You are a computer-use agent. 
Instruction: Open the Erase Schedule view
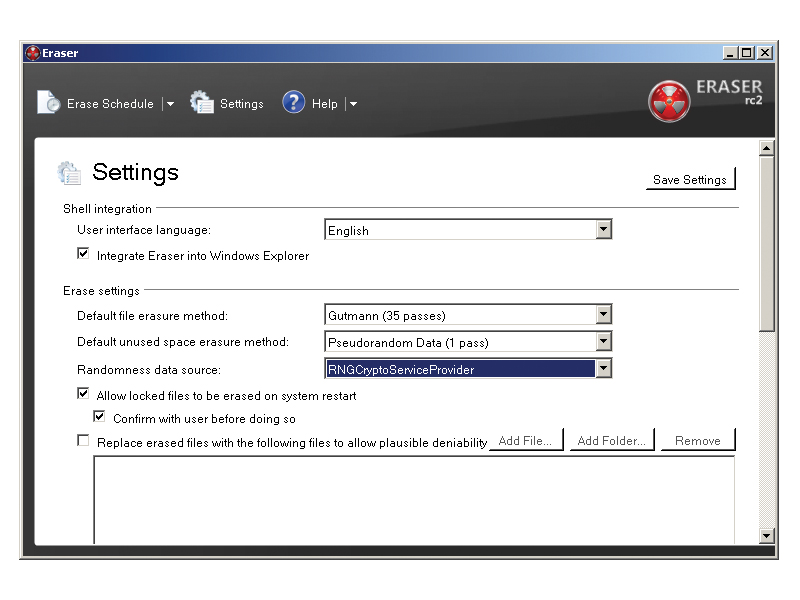coord(110,104)
